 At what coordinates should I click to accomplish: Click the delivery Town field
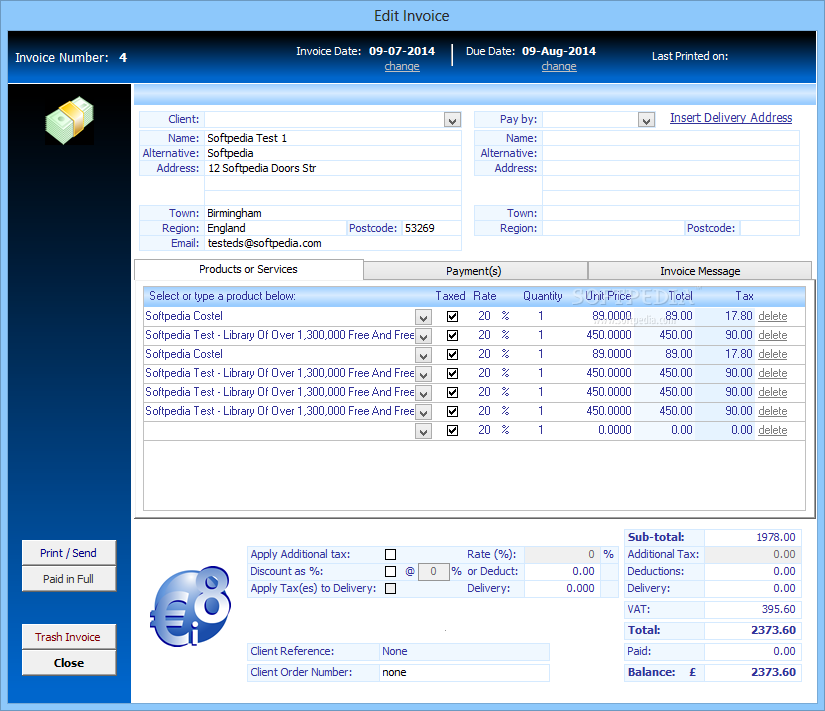pyautogui.click(x=671, y=213)
